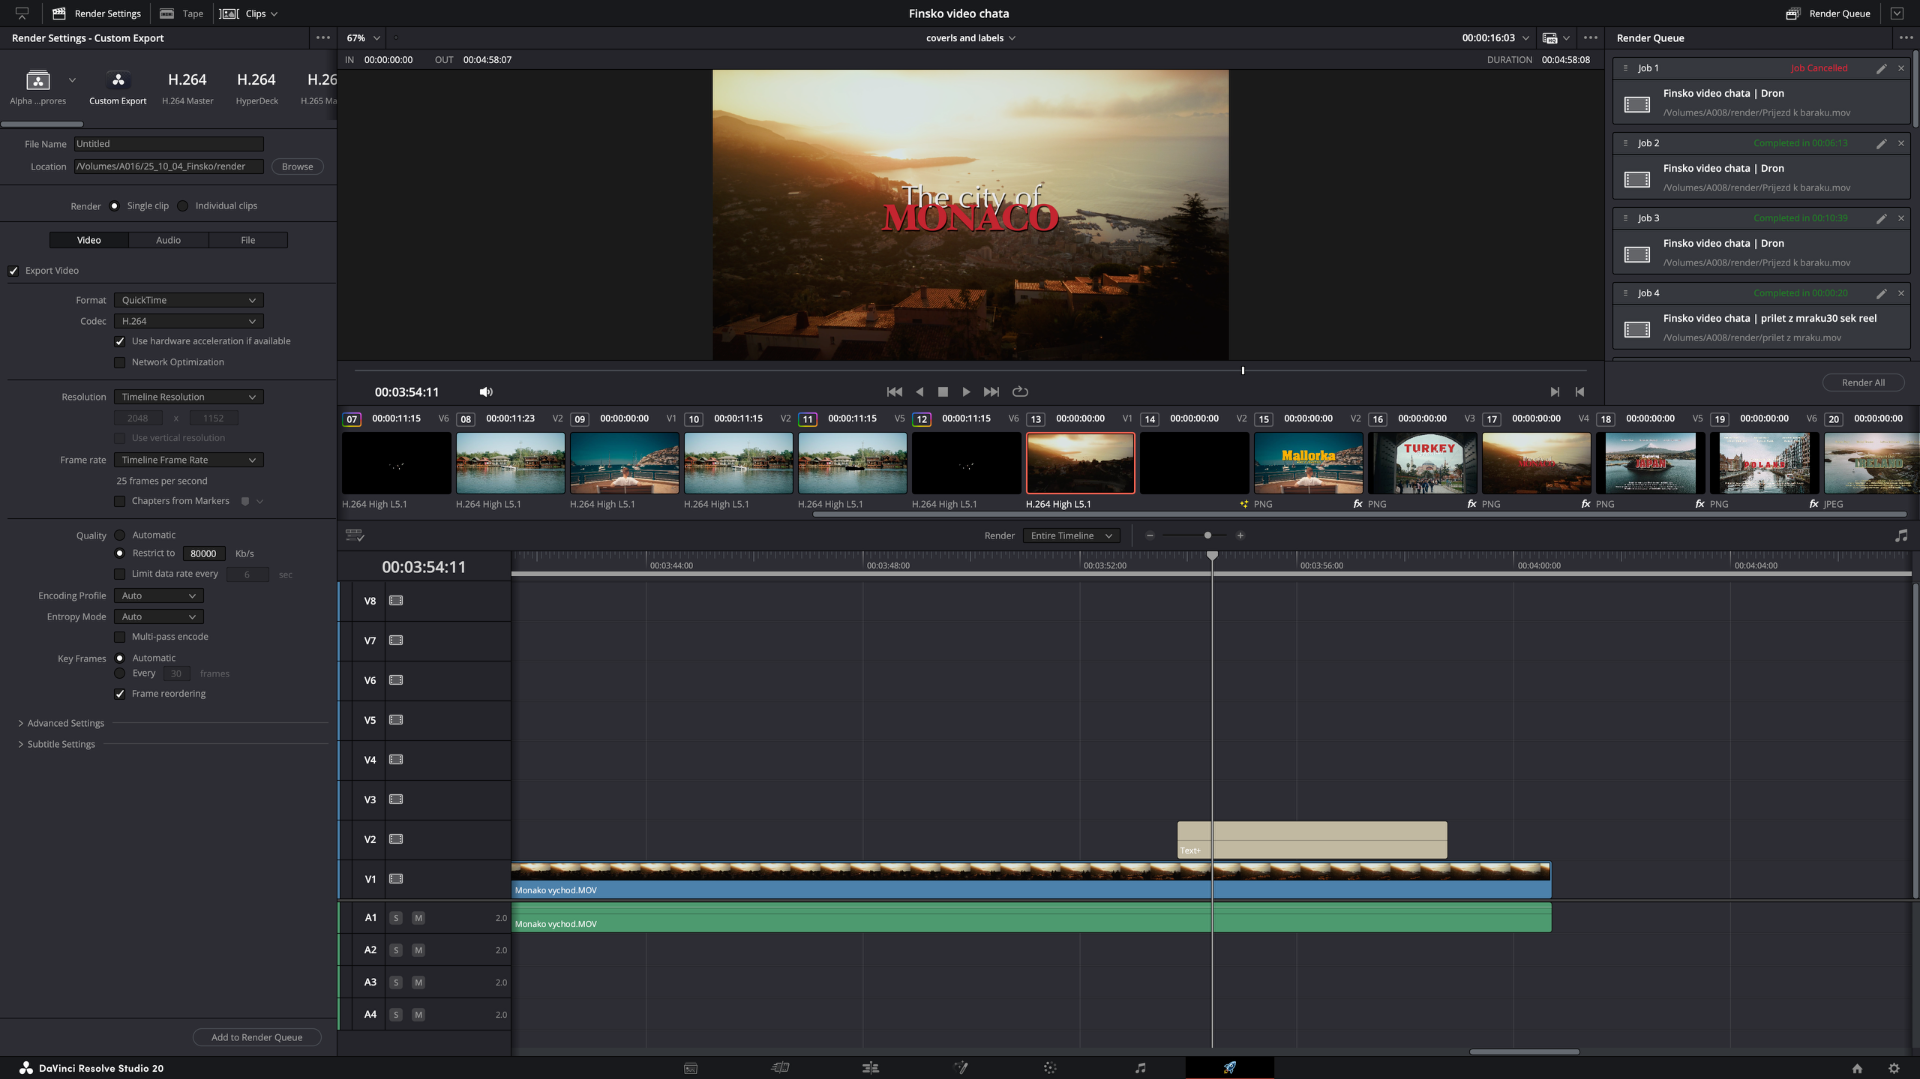Image resolution: width=1920 pixels, height=1079 pixels.
Task: Switch to the Audio tab
Action: (168, 240)
